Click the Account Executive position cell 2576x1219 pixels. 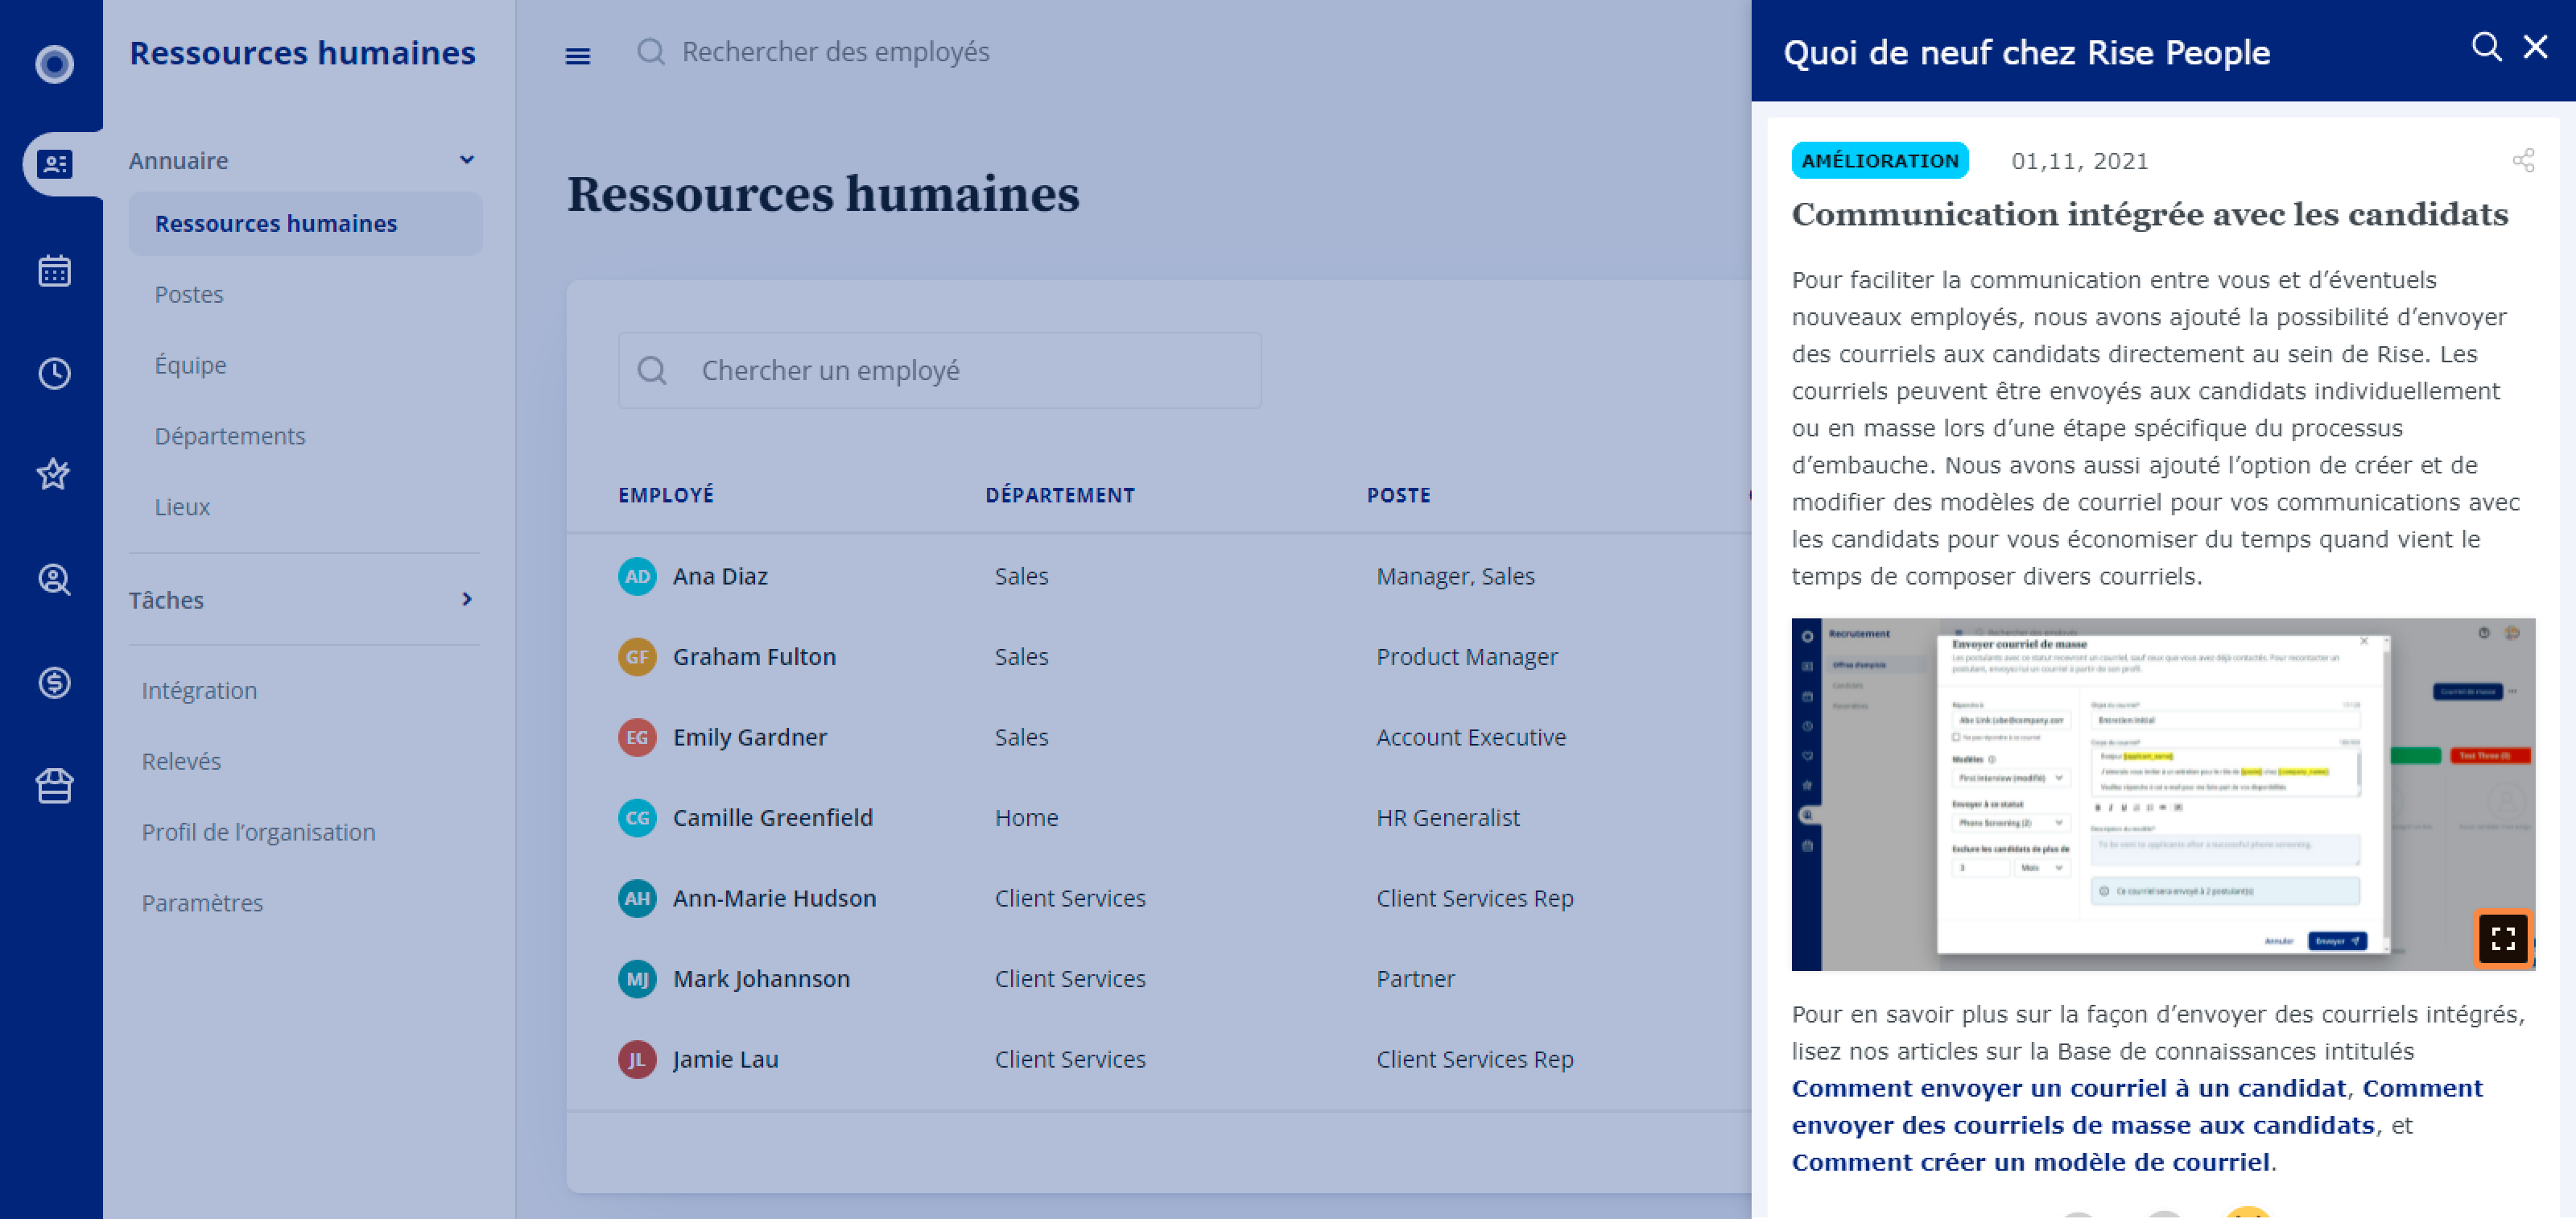point(1470,738)
